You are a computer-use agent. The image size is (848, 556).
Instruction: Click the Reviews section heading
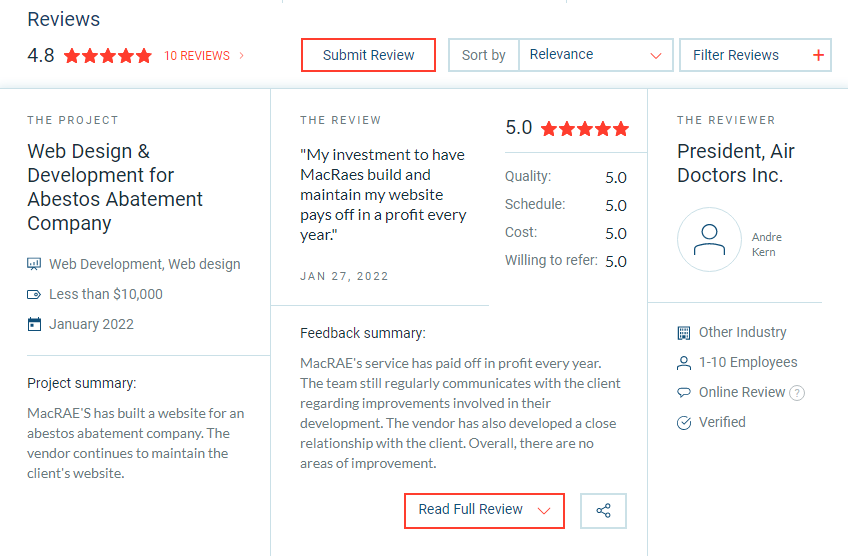click(64, 19)
